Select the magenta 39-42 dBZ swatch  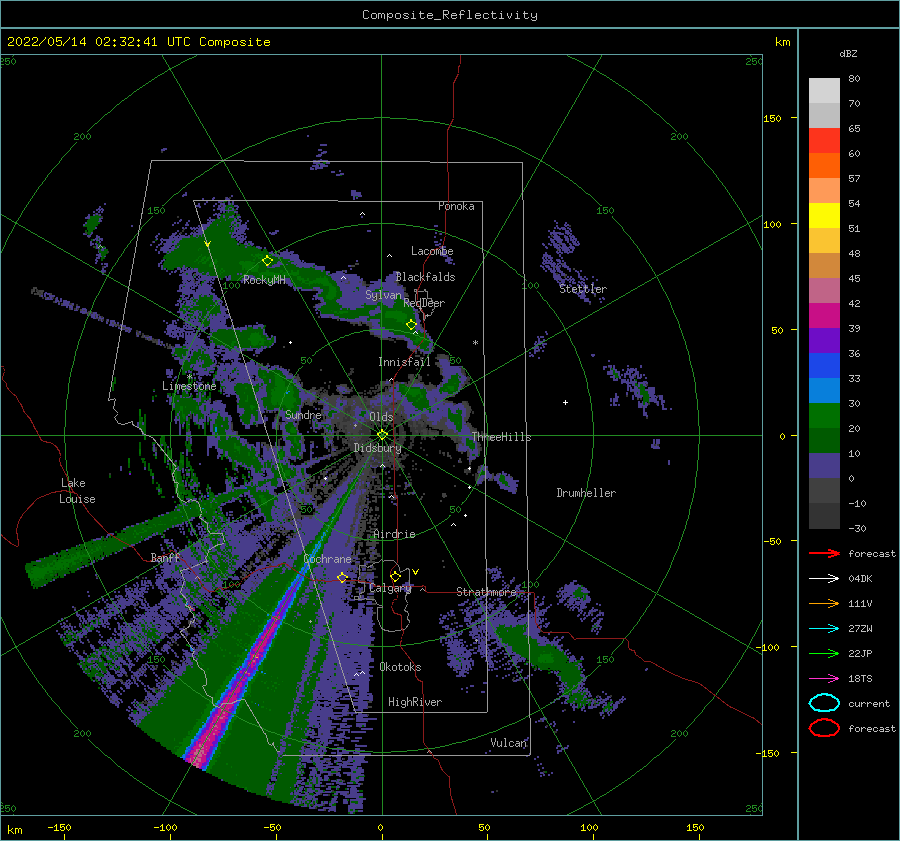[824, 316]
